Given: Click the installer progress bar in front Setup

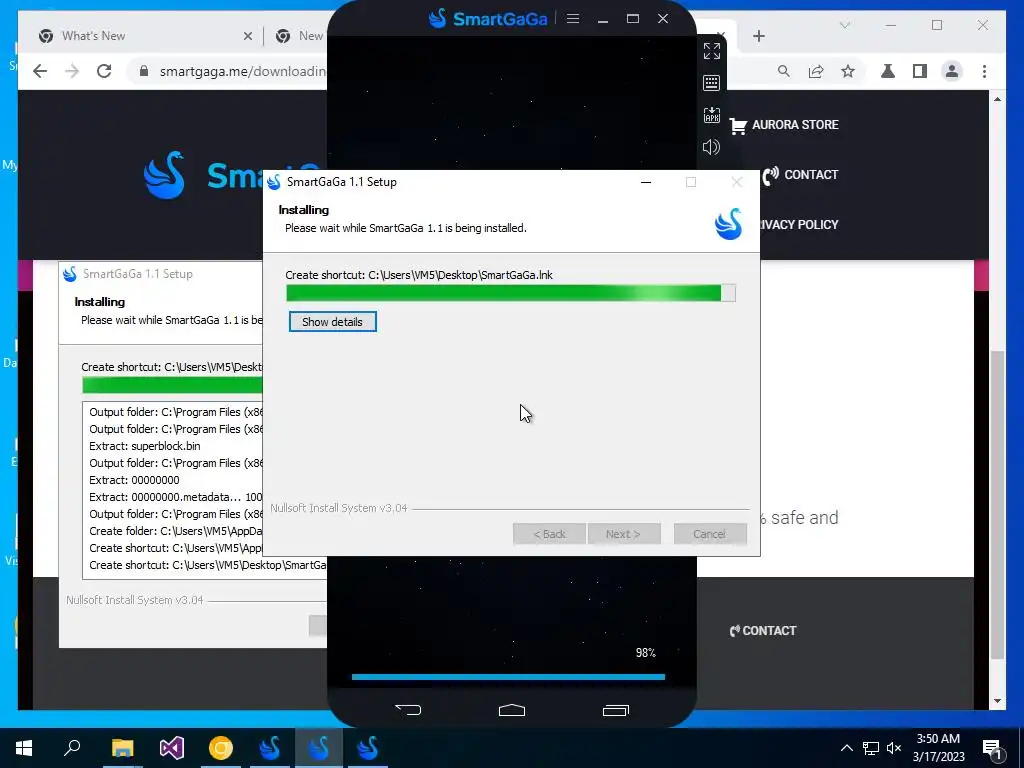Looking at the screenshot, I should (511, 293).
